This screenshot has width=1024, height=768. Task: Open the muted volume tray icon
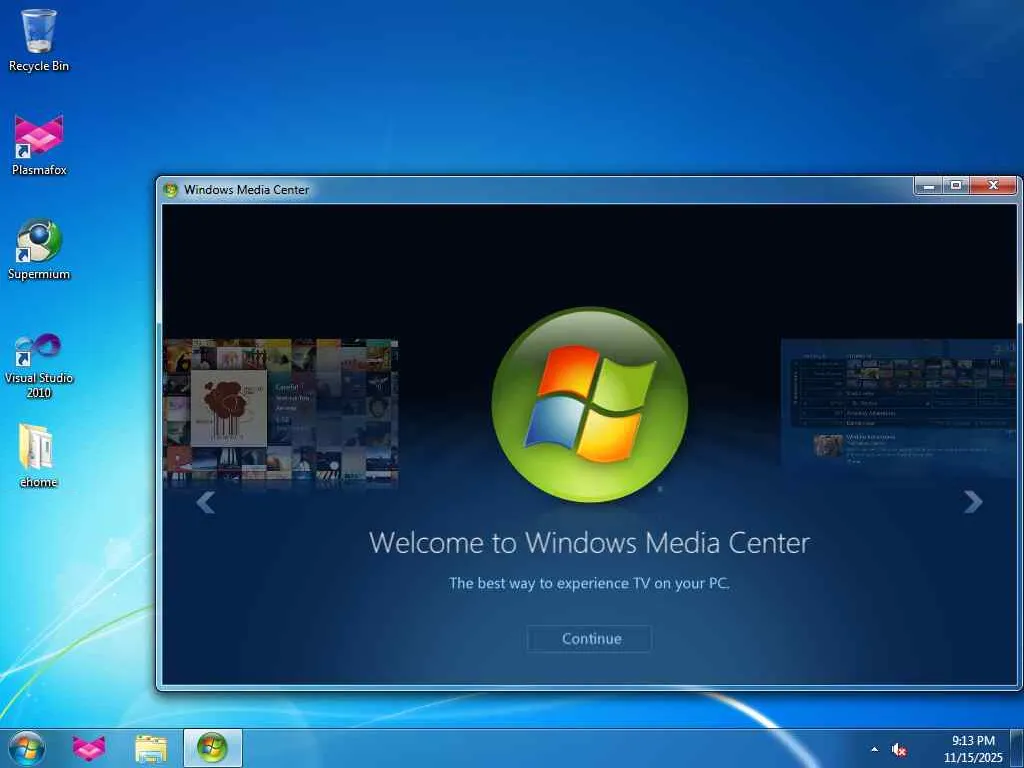pos(899,750)
